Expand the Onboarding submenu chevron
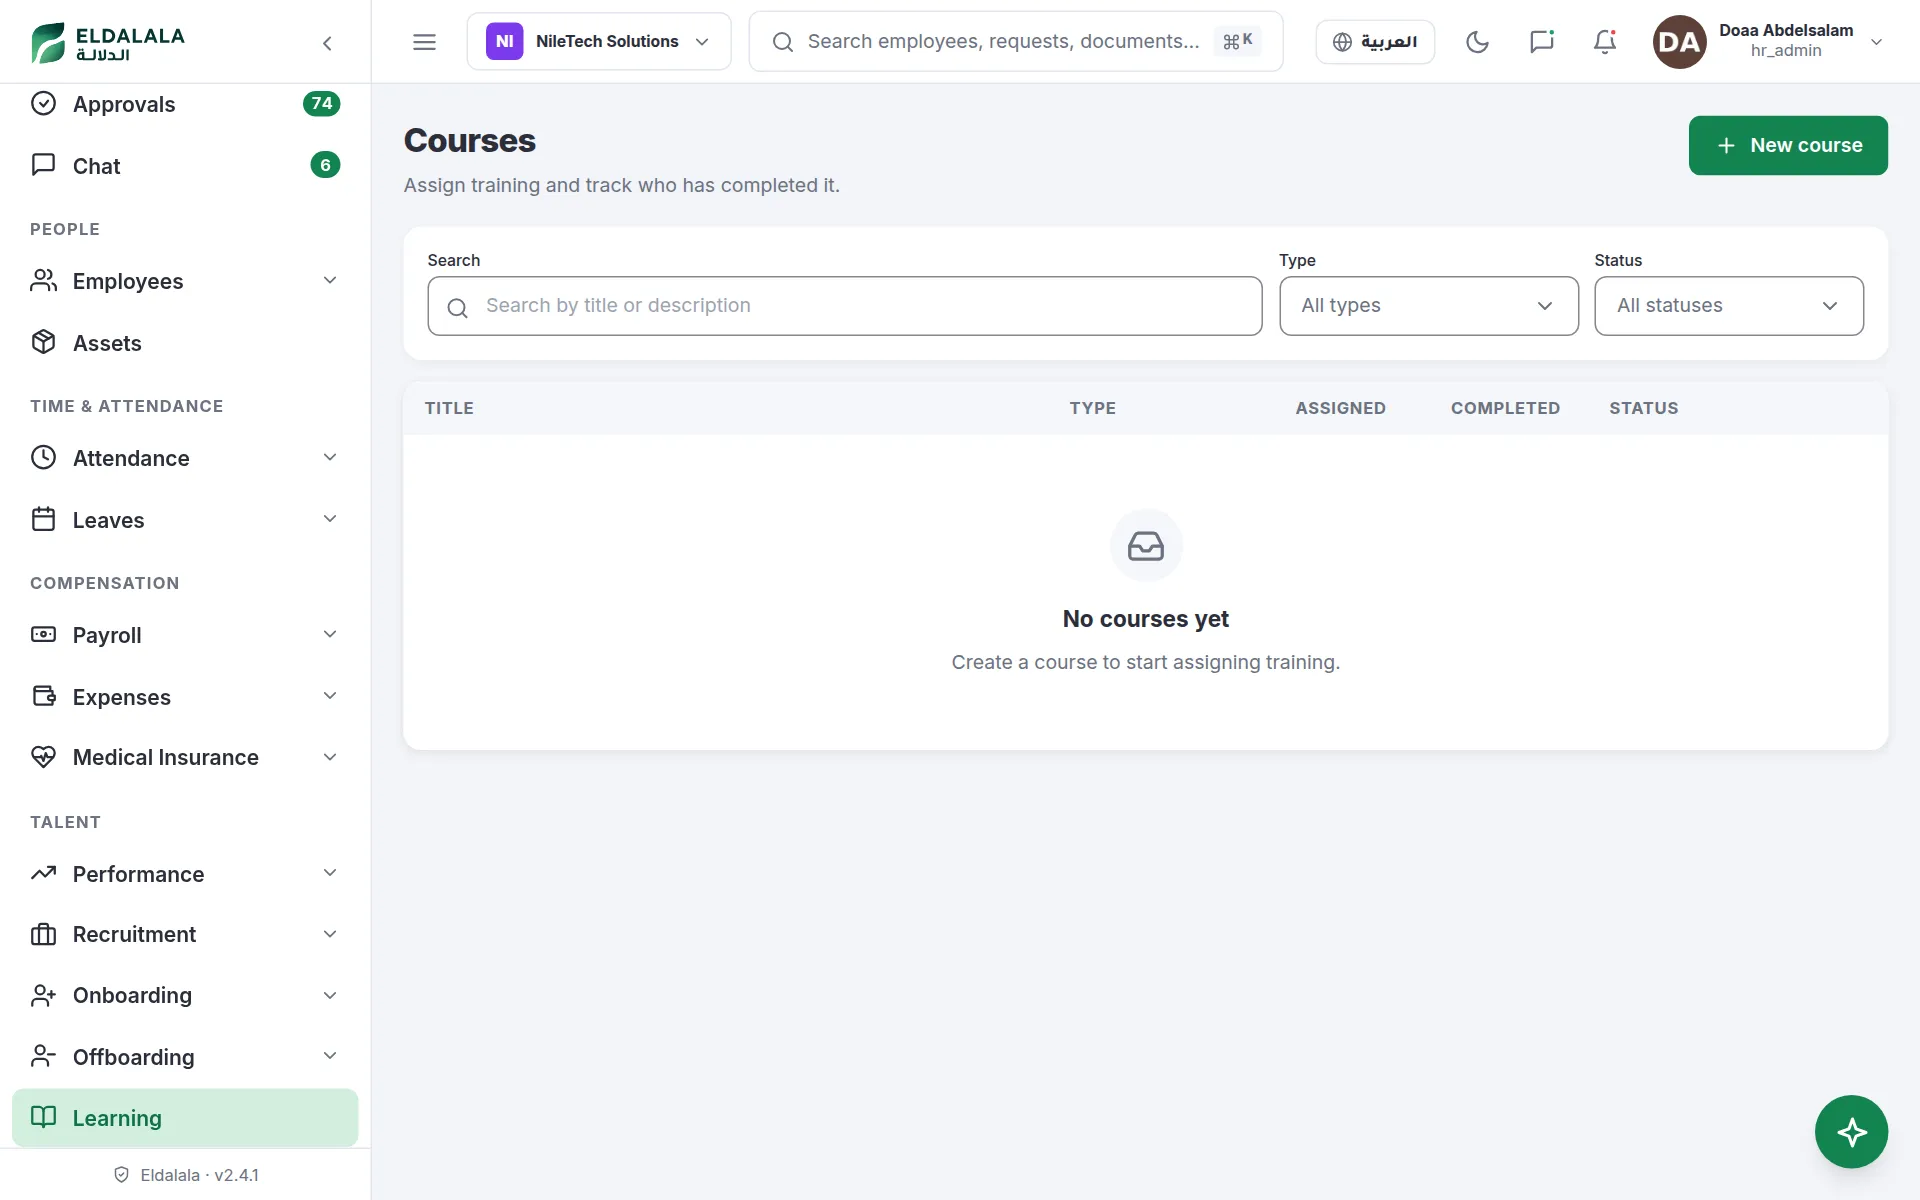Image resolution: width=1920 pixels, height=1200 pixels. (330, 995)
